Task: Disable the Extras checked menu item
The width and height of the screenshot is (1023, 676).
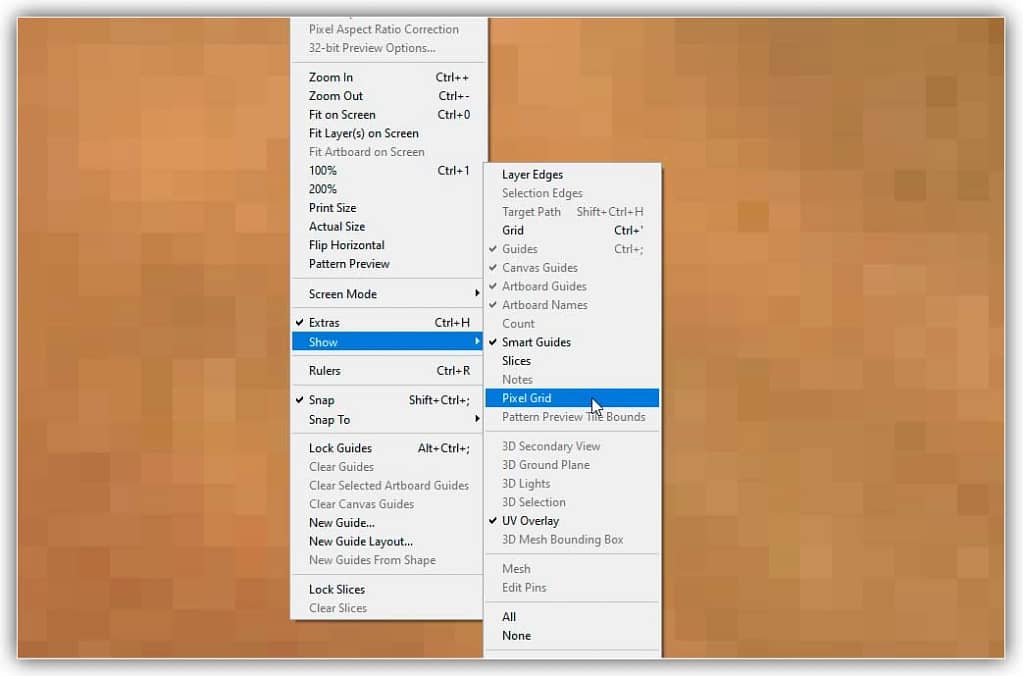Action: 324,323
